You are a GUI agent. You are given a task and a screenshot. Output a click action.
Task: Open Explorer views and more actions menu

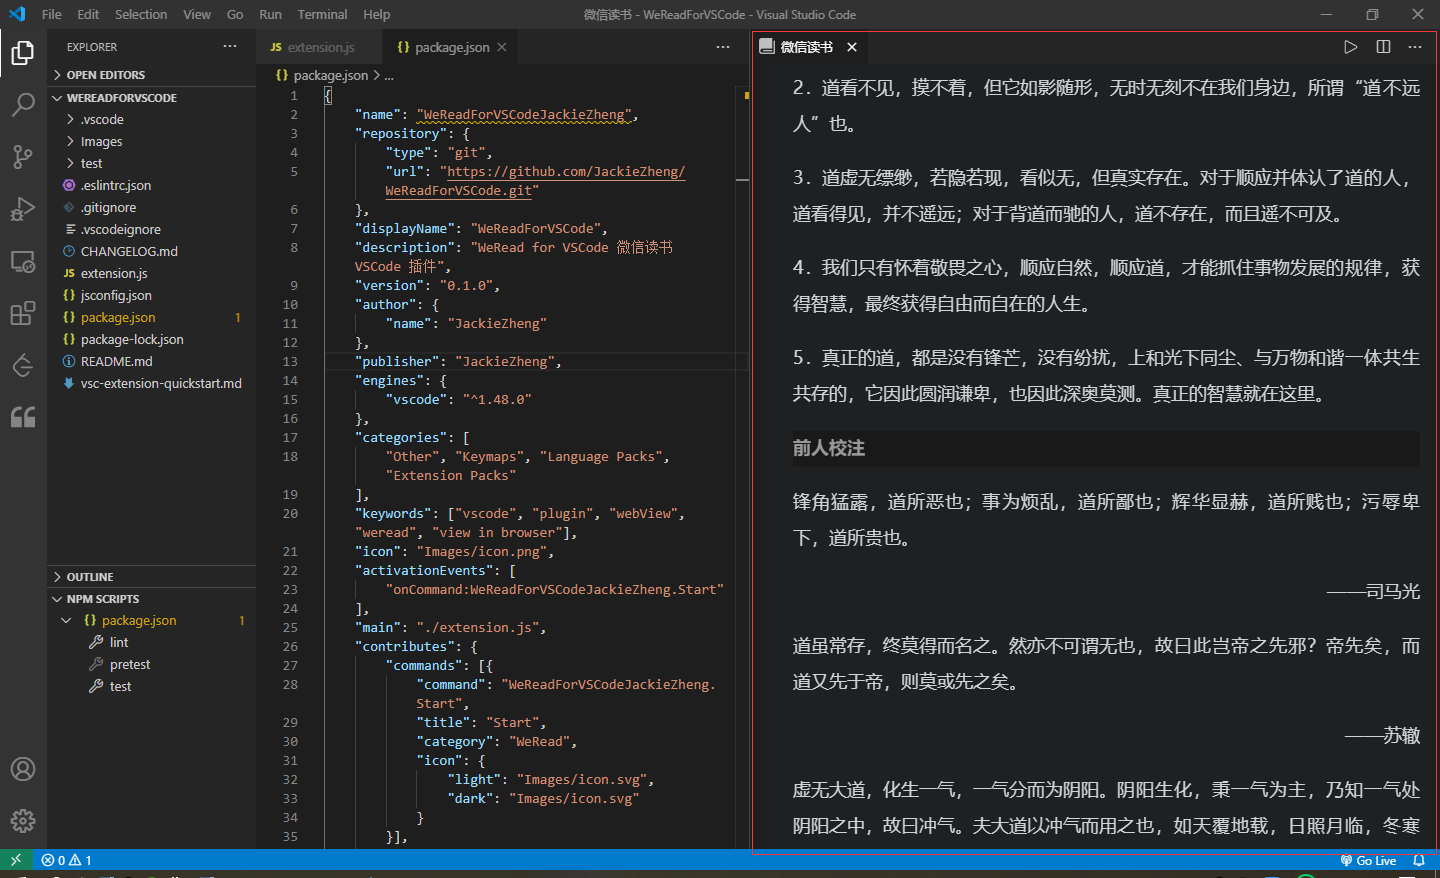tap(230, 46)
